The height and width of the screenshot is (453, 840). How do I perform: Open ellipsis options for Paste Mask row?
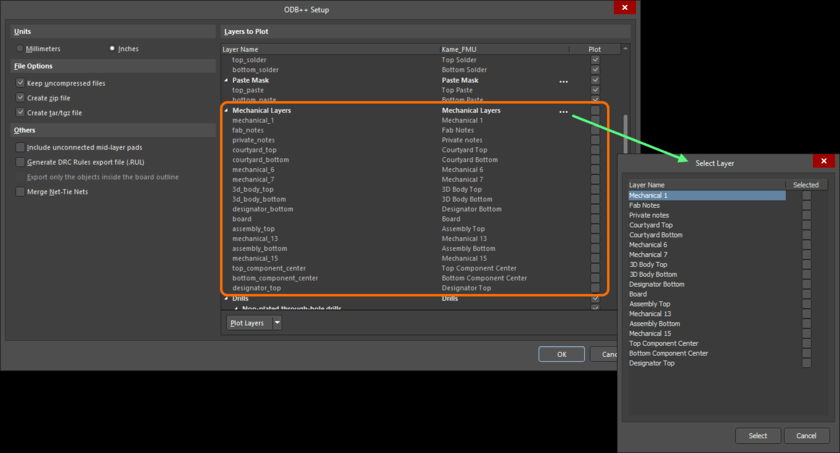(x=564, y=82)
